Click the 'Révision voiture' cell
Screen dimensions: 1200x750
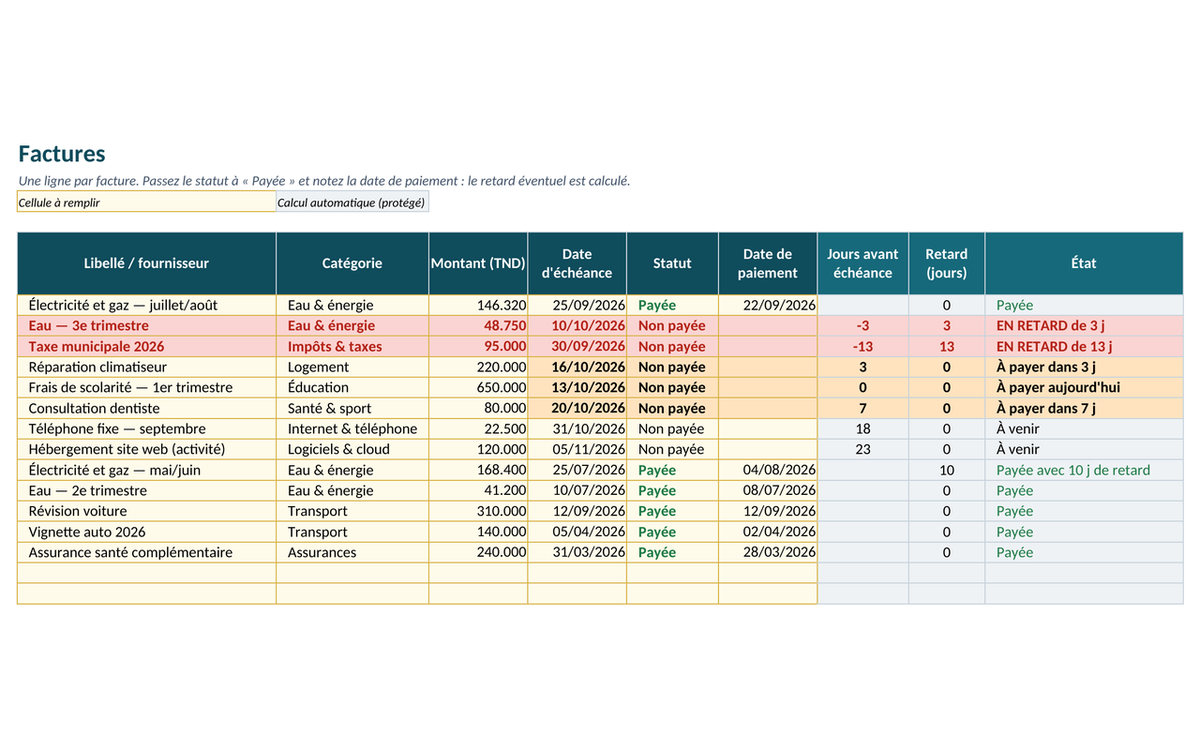click(146, 511)
